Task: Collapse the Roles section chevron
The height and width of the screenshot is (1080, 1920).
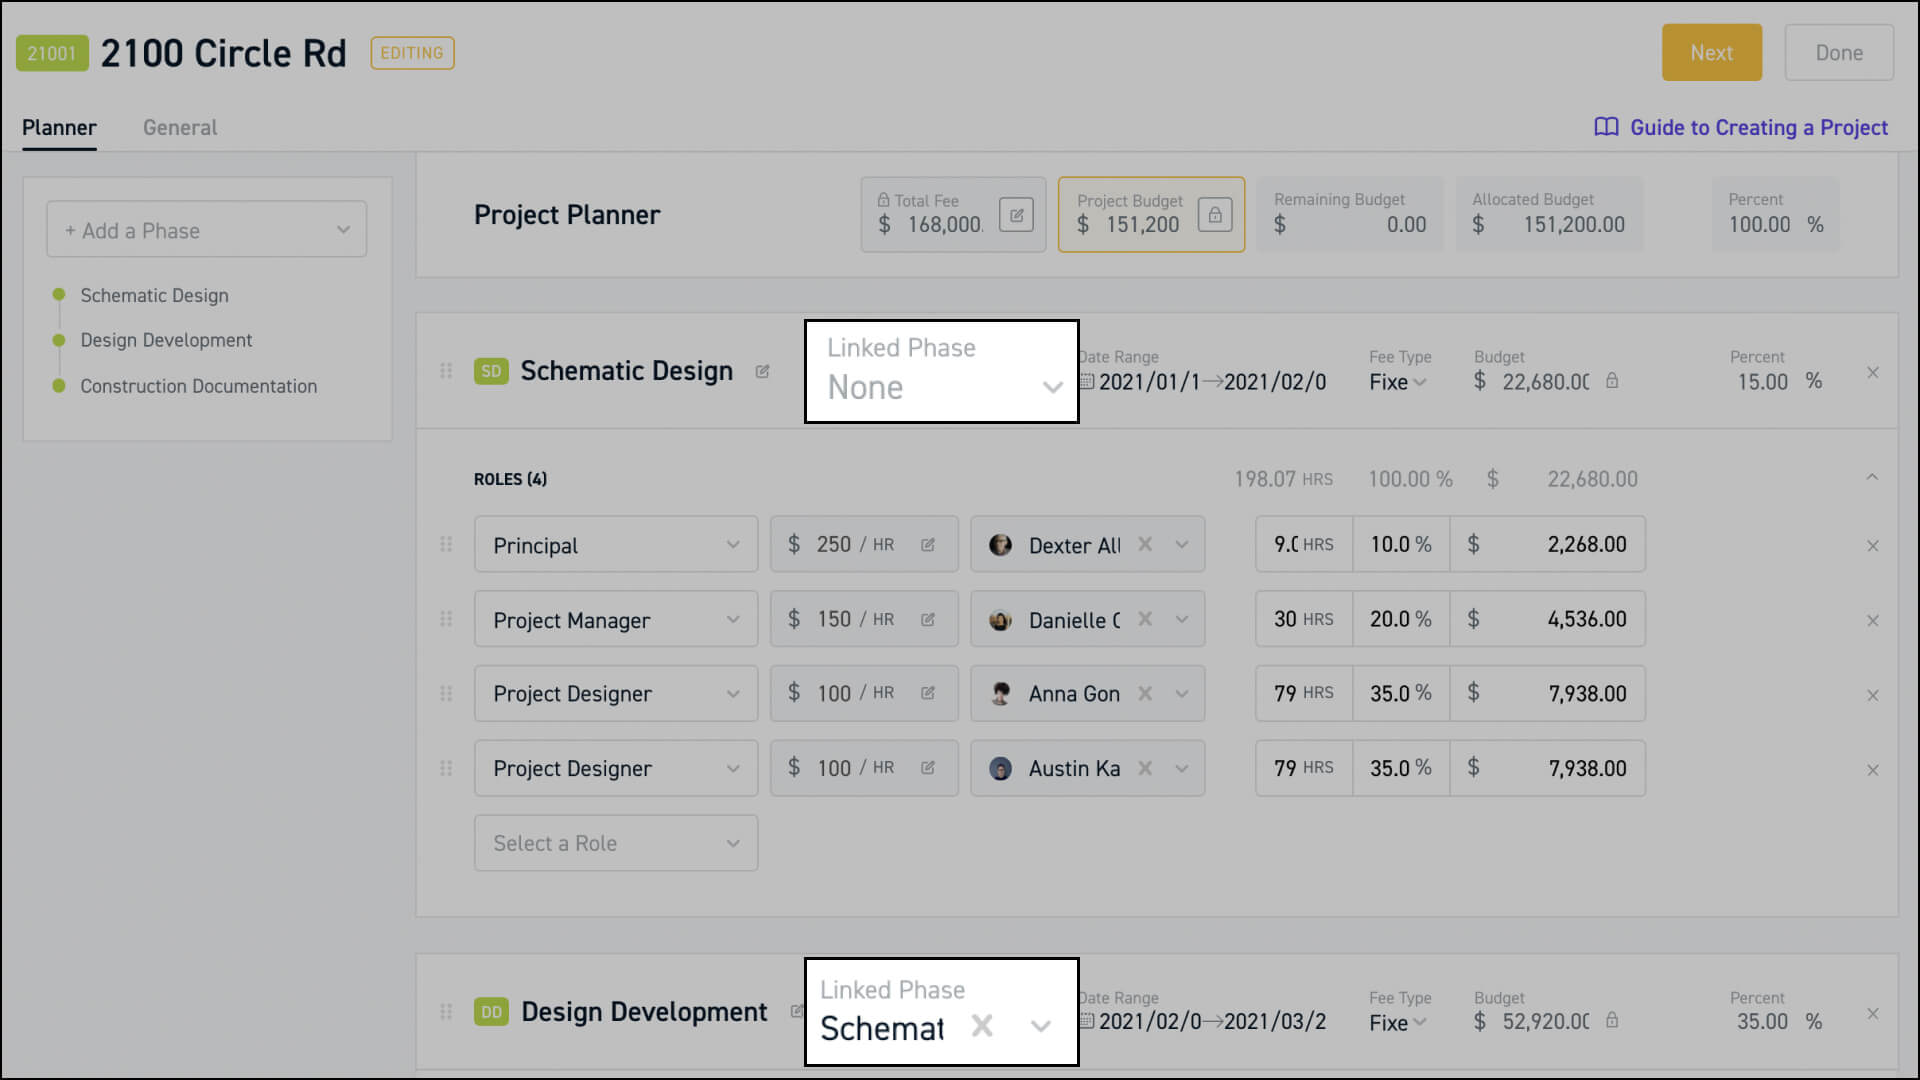Action: [x=1872, y=478]
